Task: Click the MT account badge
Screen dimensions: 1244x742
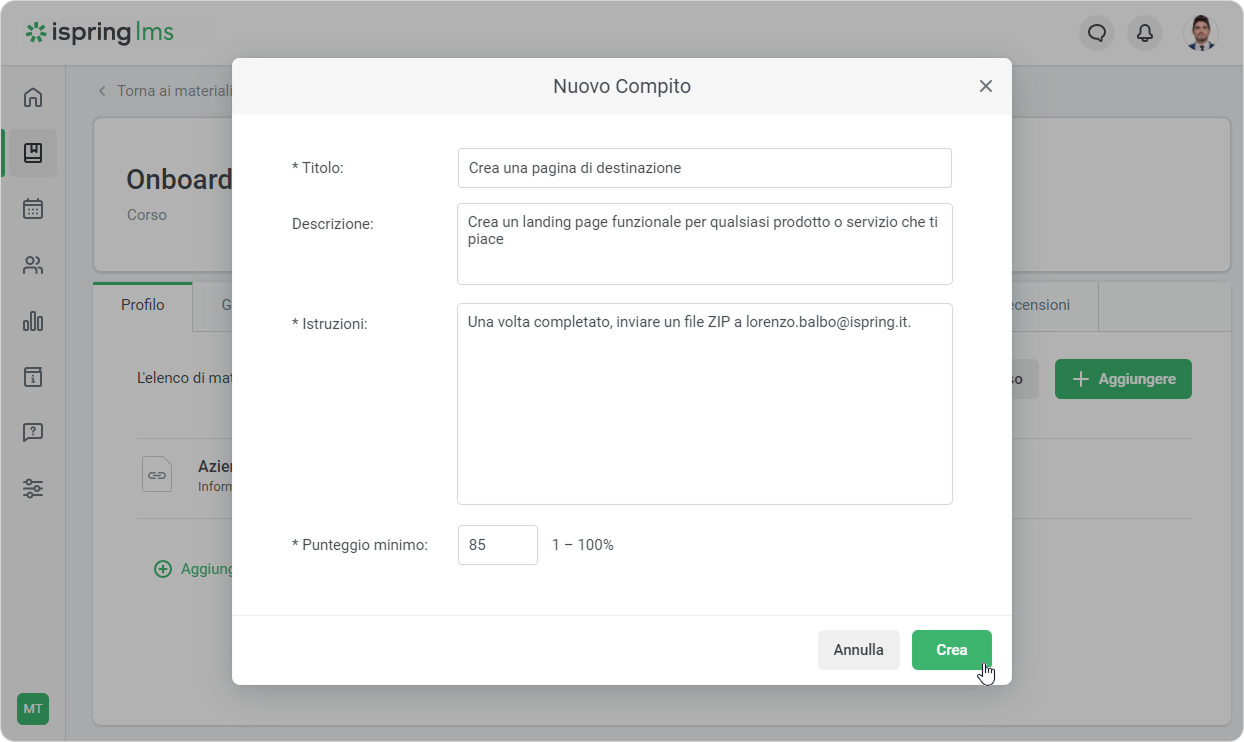Action: (33, 709)
